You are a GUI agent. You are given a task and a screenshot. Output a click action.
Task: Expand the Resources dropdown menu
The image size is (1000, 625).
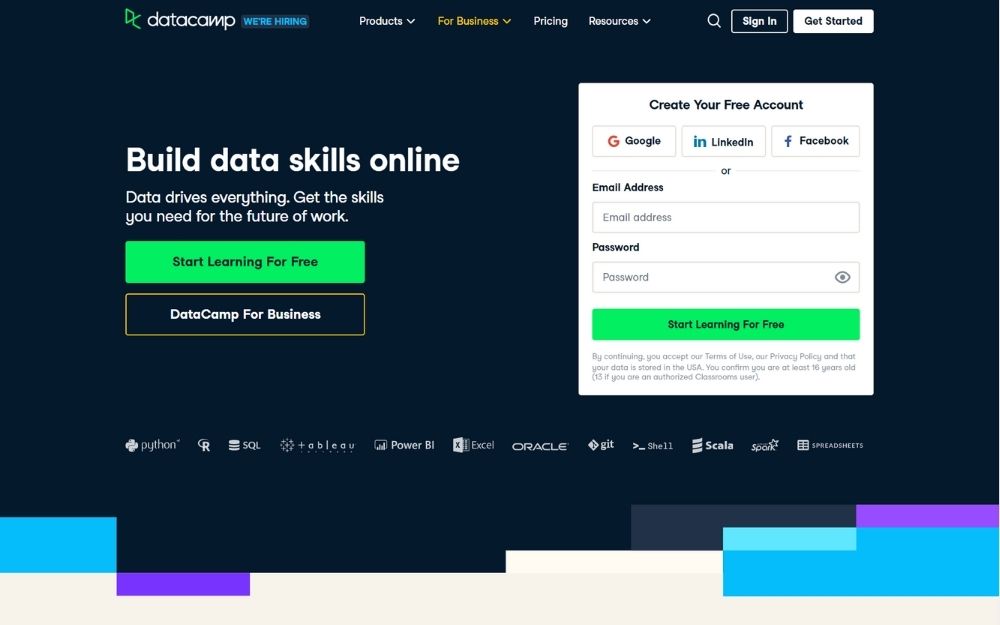[x=619, y=21]
